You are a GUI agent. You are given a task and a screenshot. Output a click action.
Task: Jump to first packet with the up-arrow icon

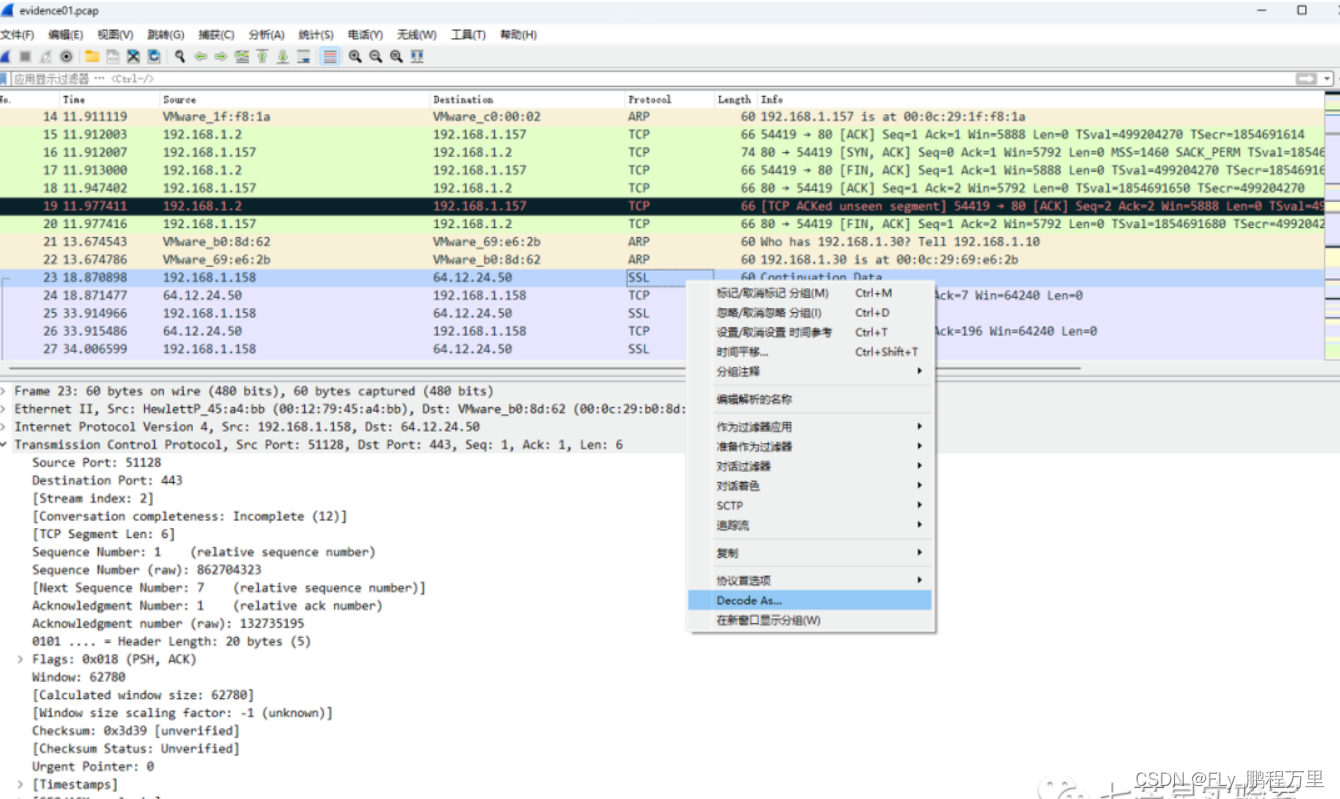[x=262, y=57]
